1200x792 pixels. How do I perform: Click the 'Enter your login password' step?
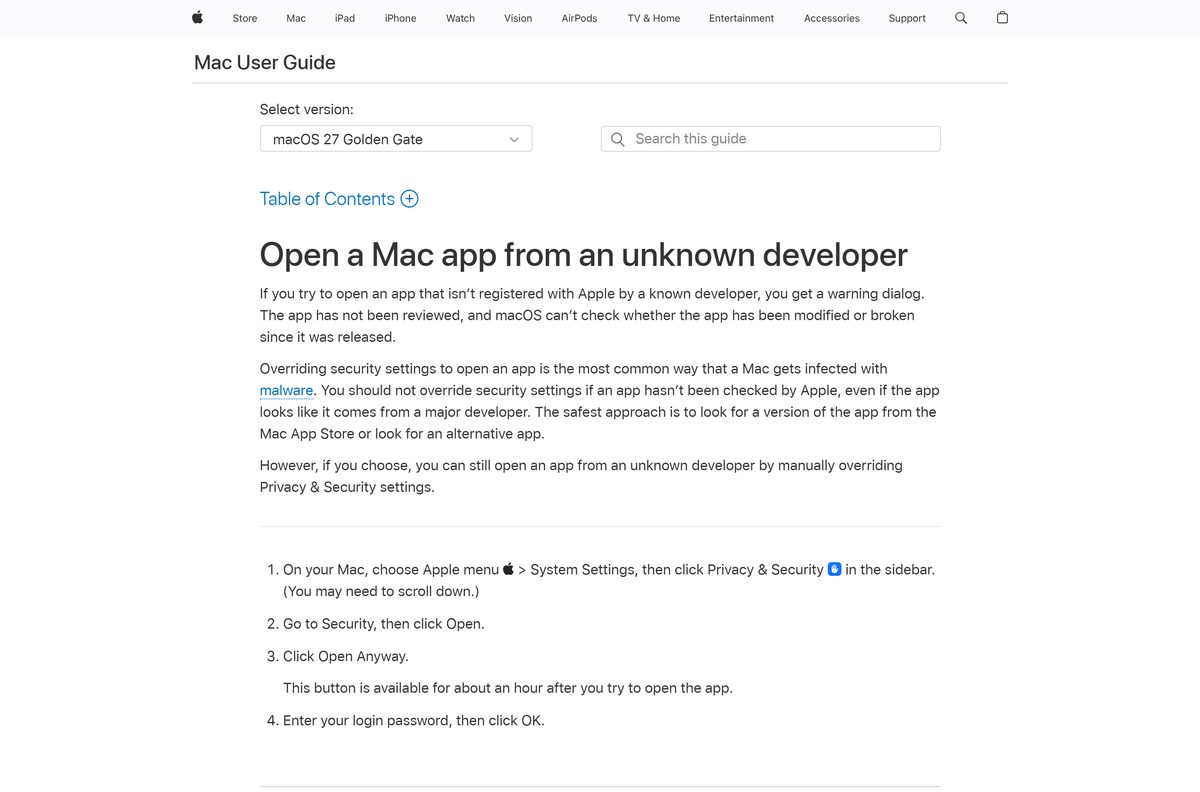(x=414, y=720)
